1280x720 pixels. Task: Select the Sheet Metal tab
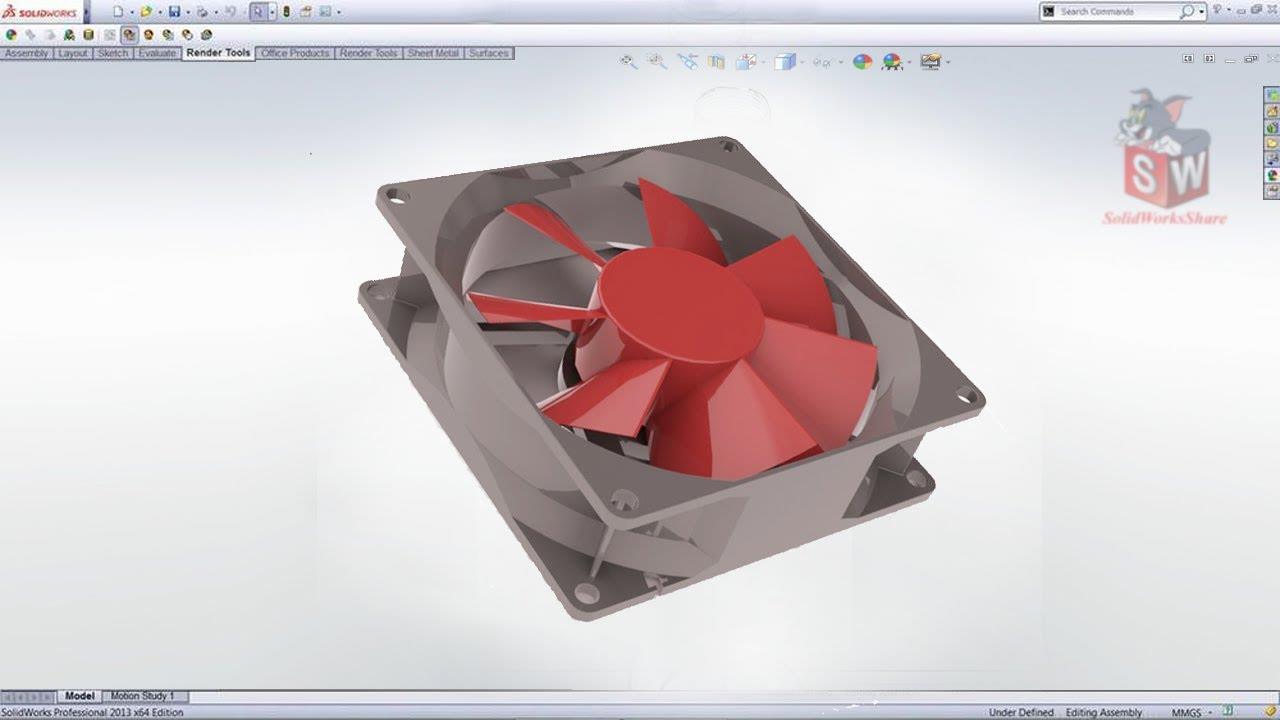[x=433, y=53]
